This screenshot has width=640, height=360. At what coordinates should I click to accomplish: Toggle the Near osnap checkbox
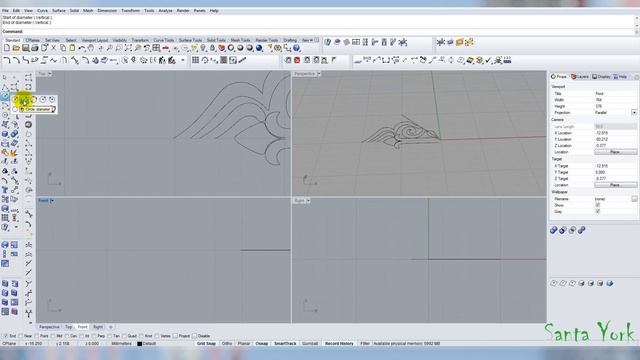[x=21, y=336]
